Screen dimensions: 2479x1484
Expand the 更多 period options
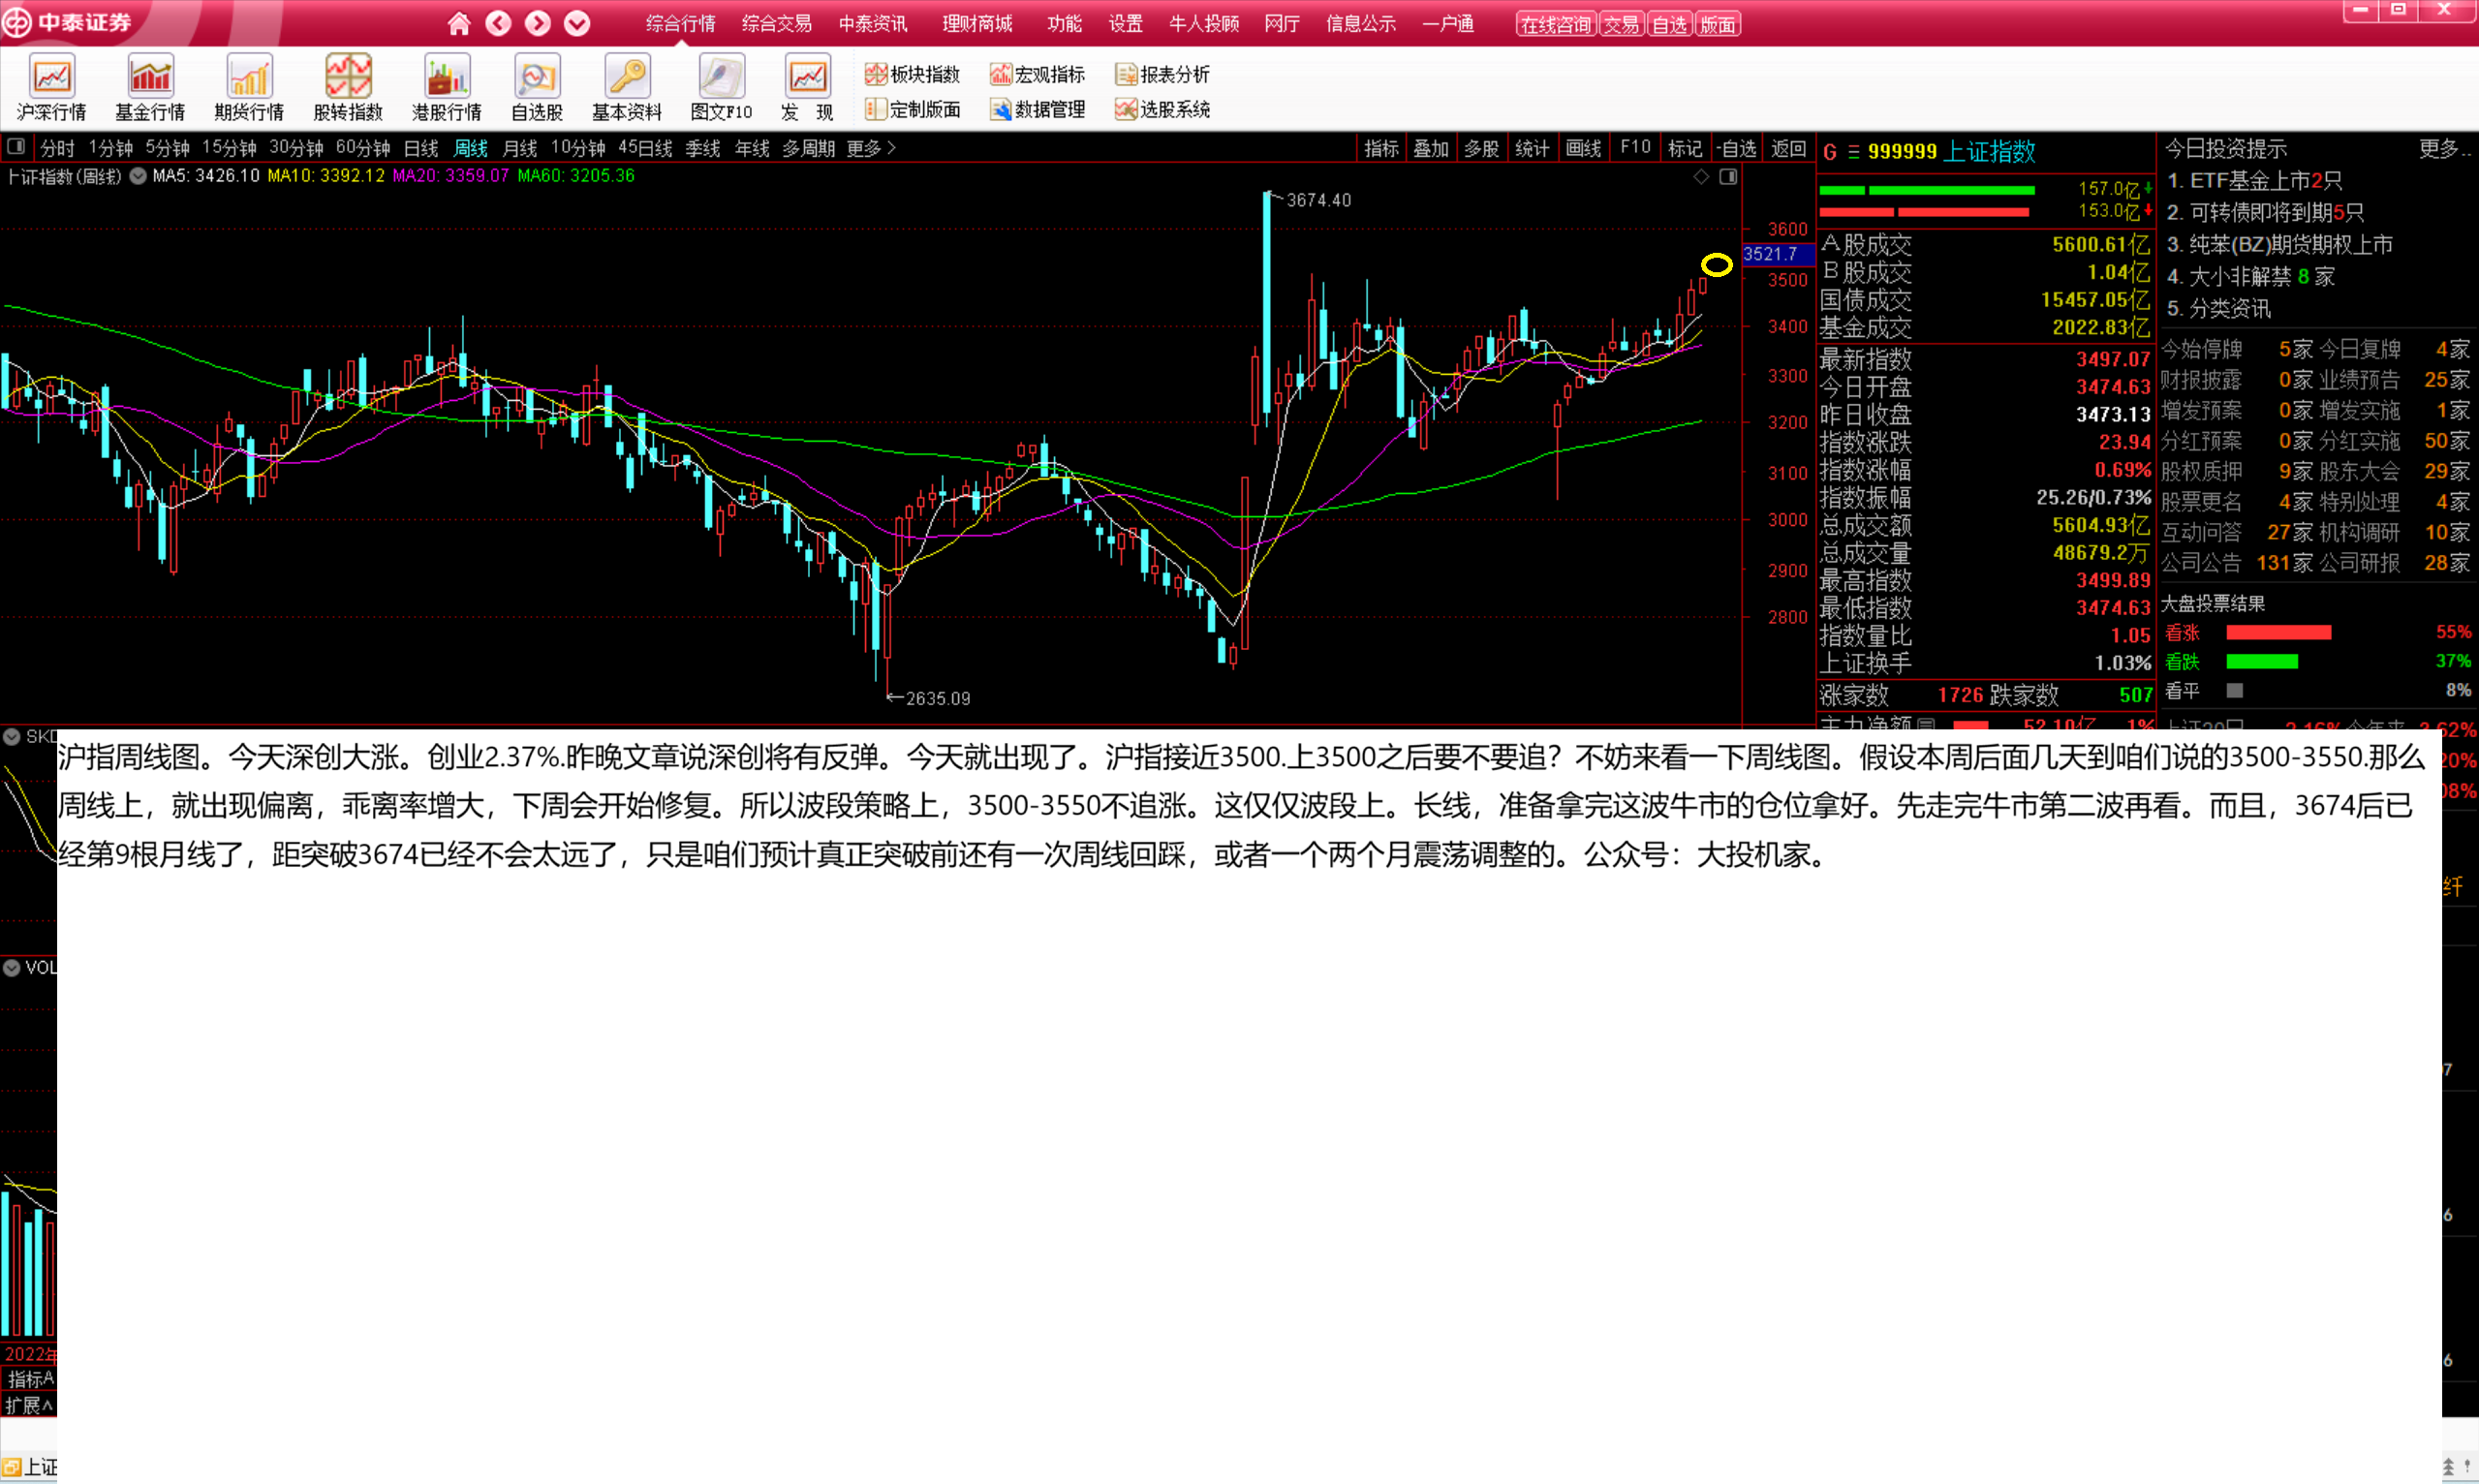871,148
